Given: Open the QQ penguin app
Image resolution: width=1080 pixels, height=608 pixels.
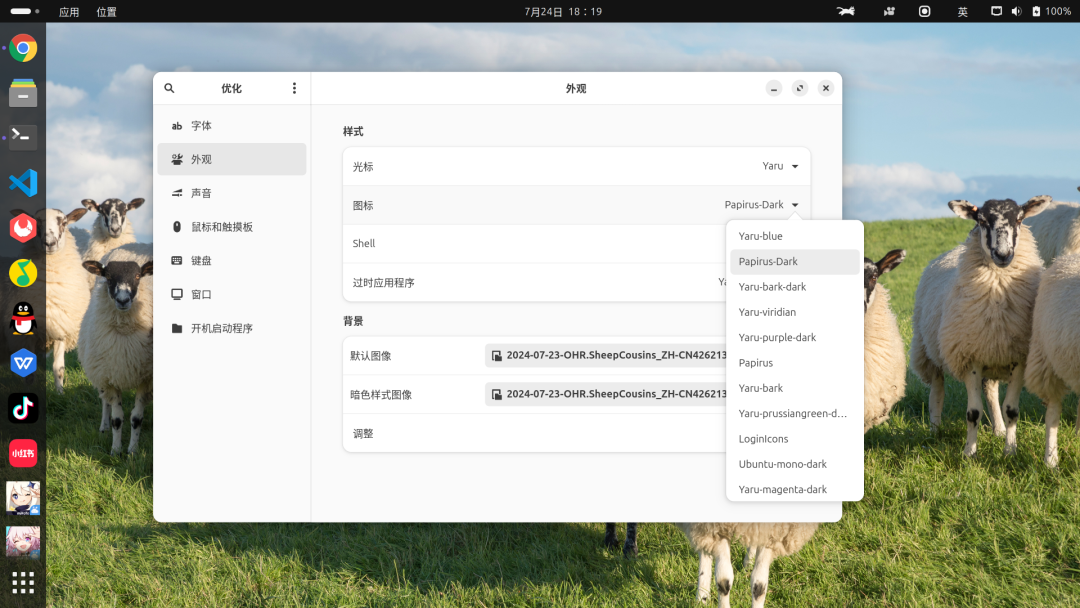Looking at the screenshot, I should 23,318.
